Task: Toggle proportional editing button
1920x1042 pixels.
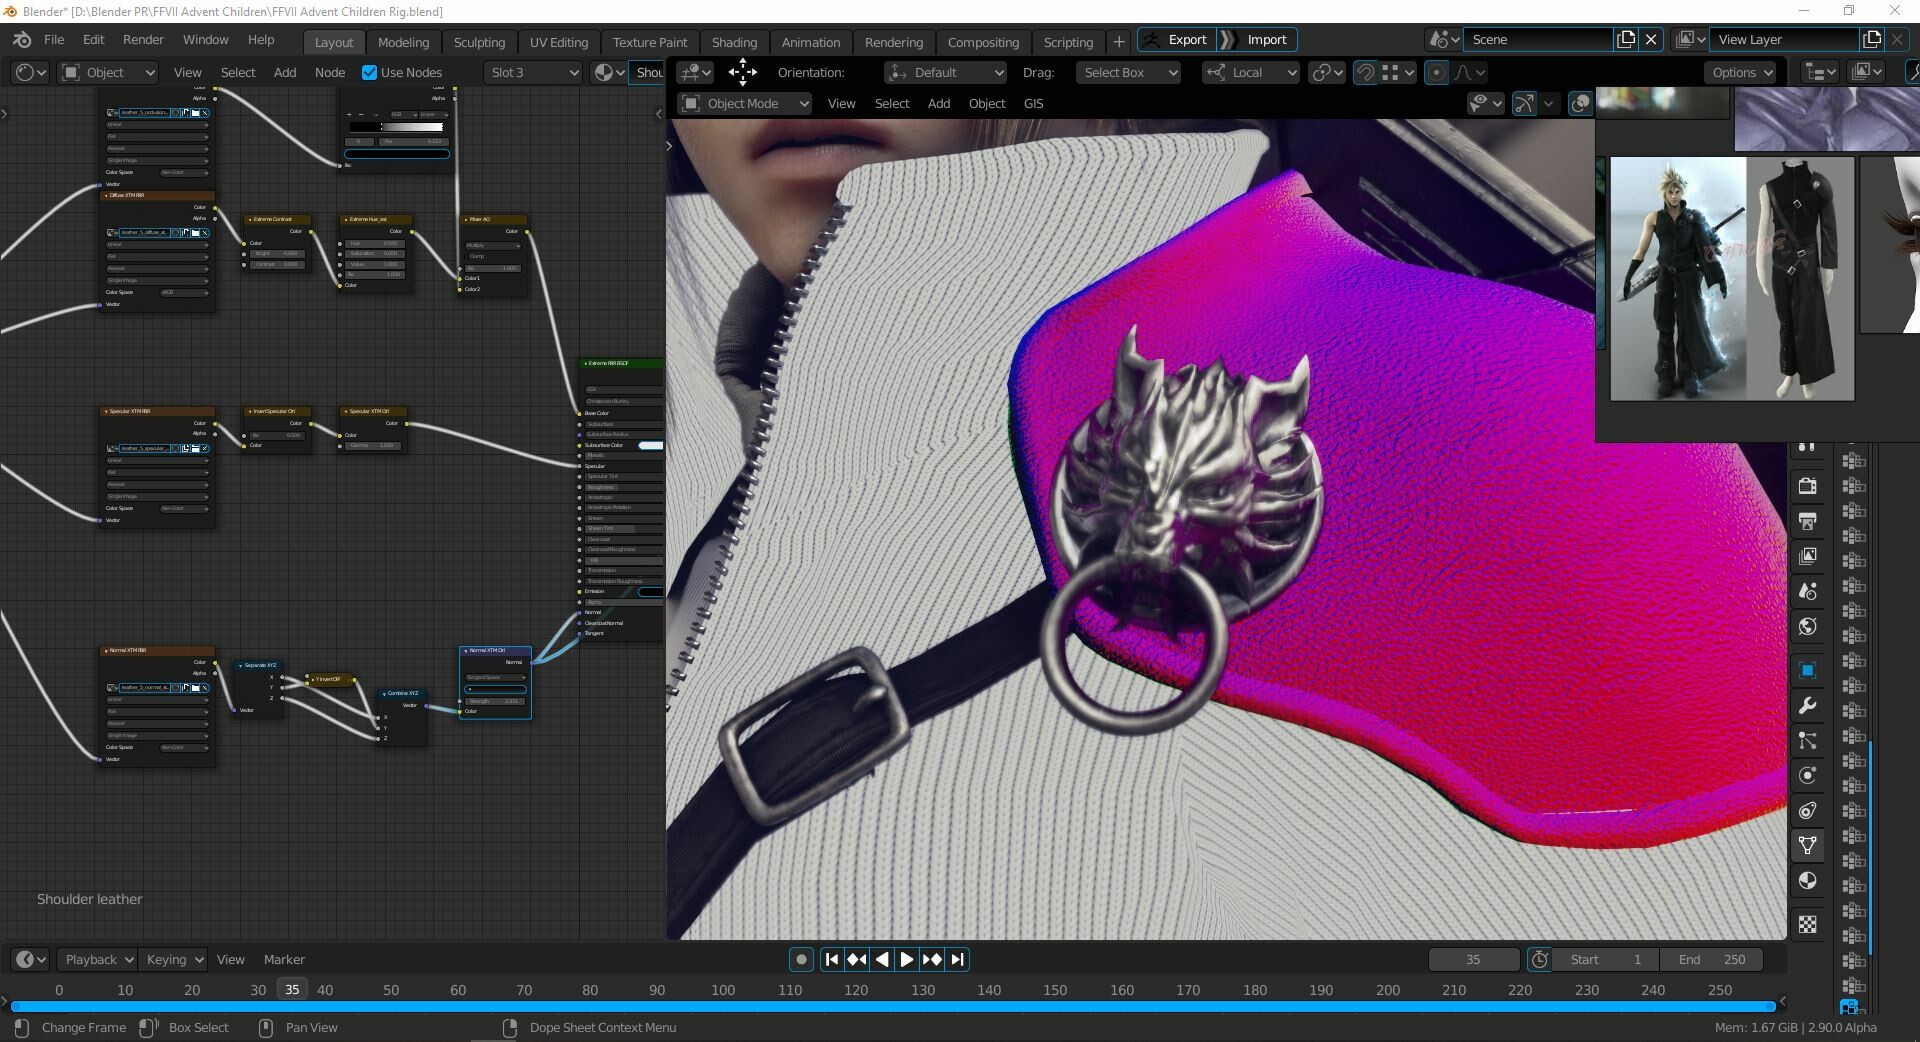Action: click(1435, 72)
